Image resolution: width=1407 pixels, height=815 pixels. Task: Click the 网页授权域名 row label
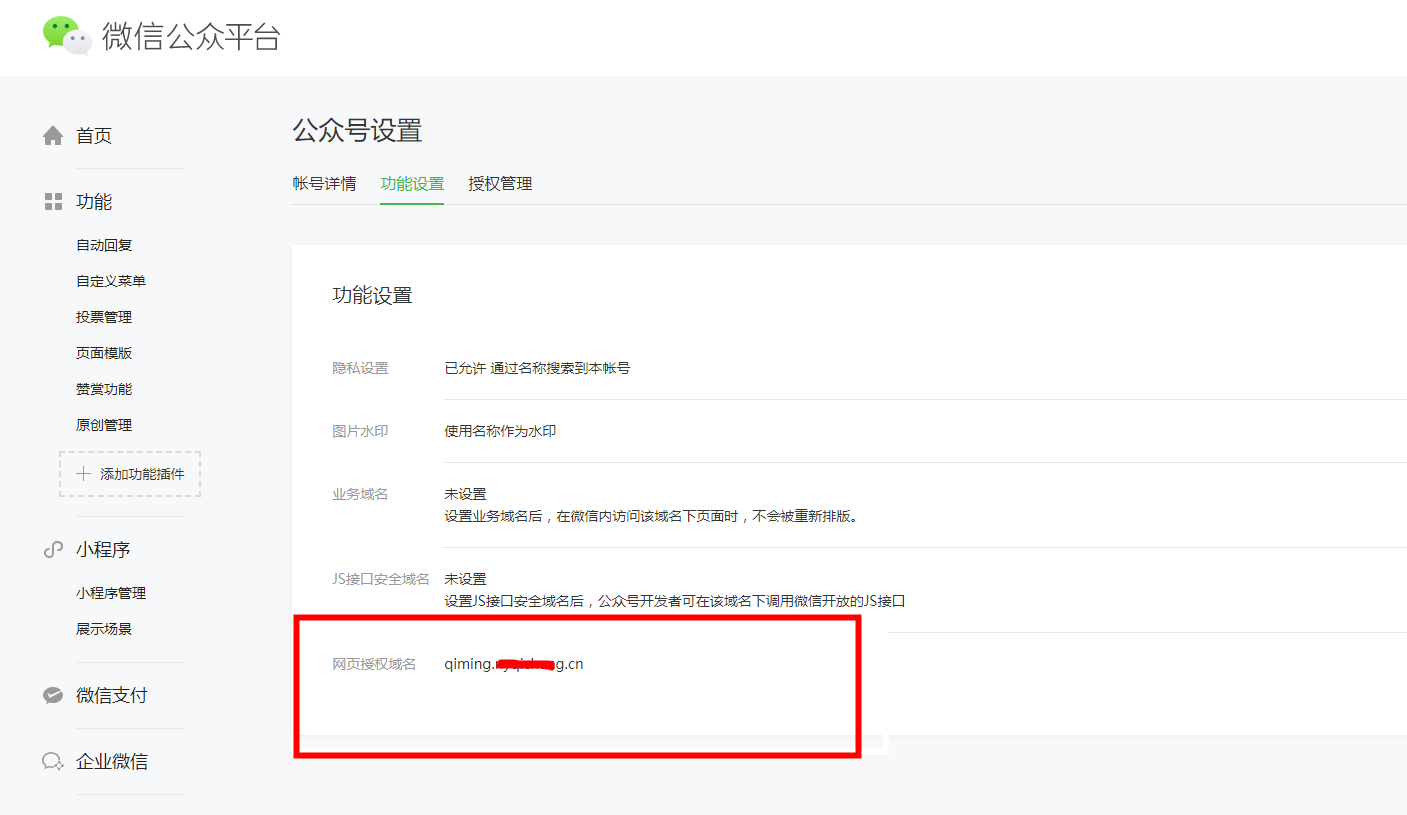(374, 664)
